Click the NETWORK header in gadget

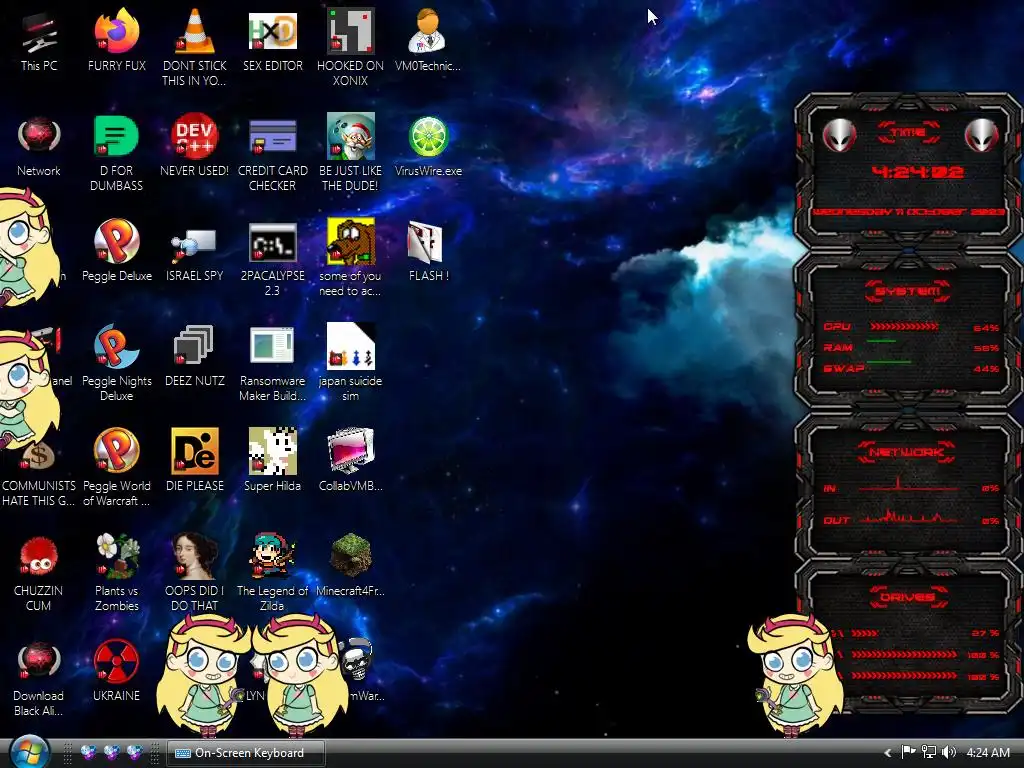[908, 452]
